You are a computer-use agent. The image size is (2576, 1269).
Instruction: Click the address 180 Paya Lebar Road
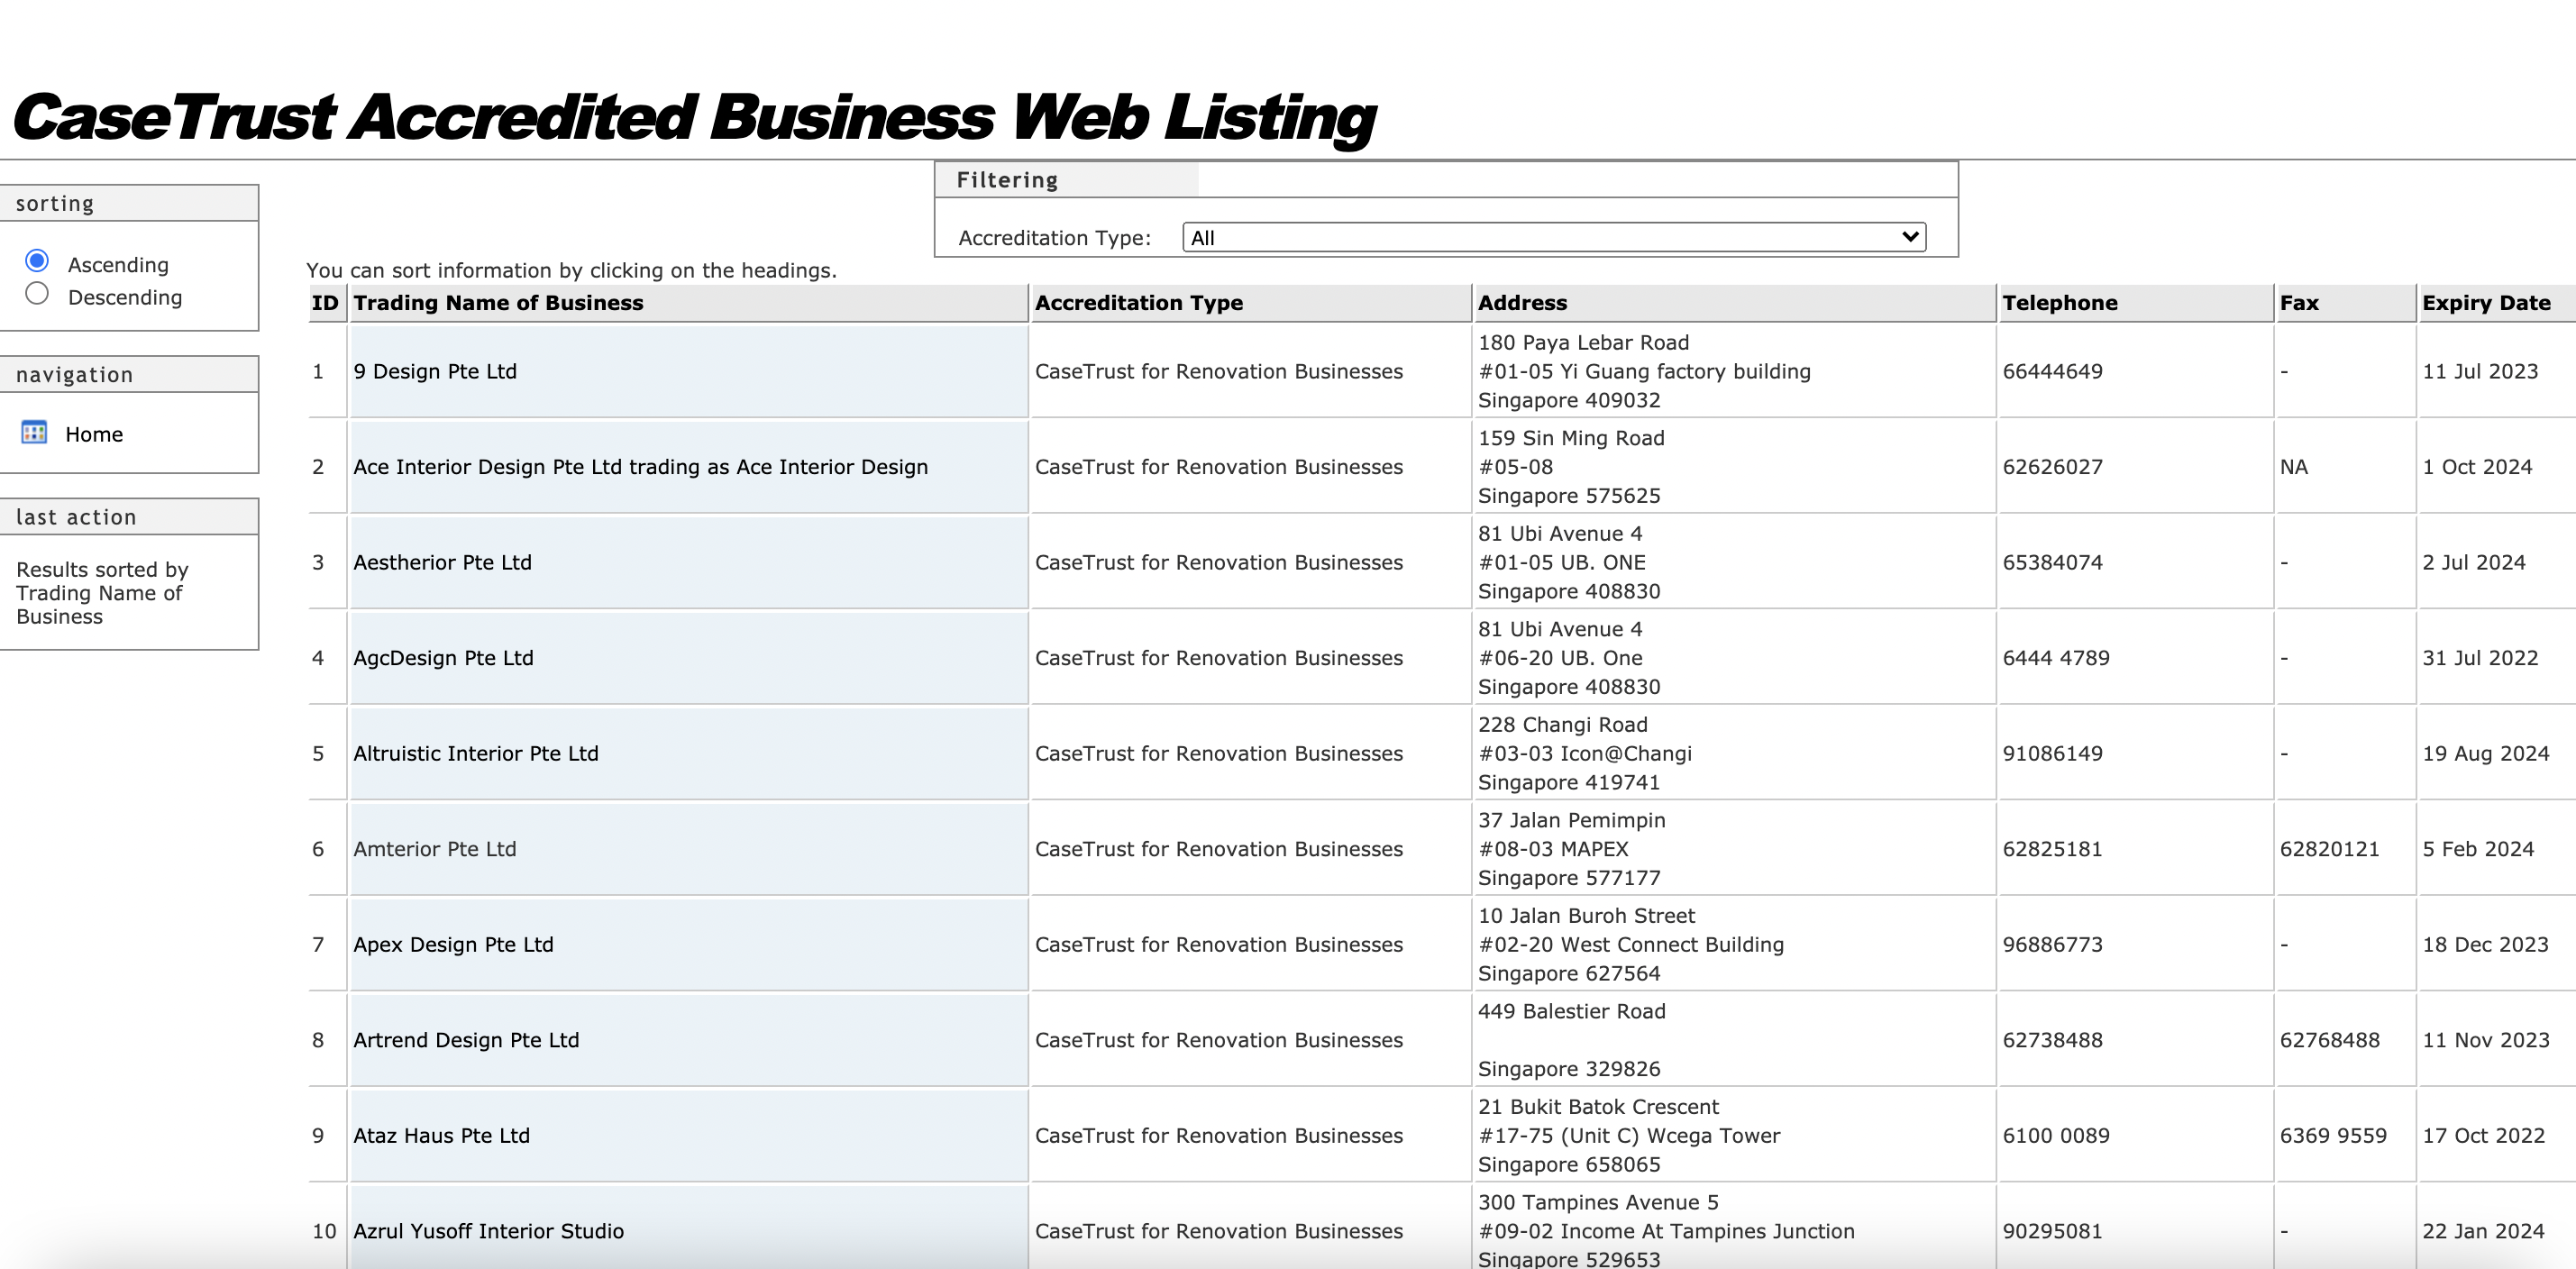(1583, 342)
